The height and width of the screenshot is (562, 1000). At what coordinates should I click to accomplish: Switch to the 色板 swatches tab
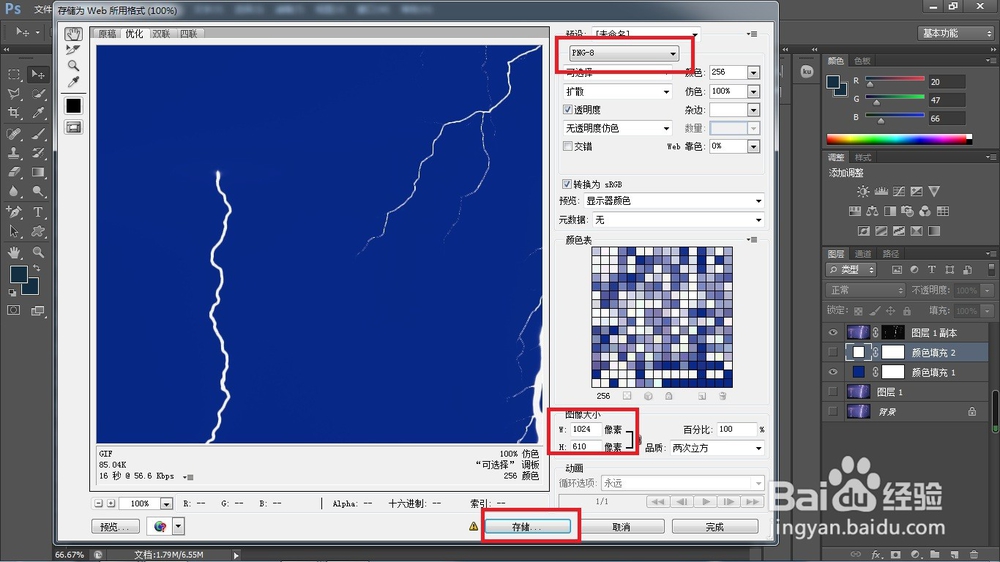click(x=862, y=61)
